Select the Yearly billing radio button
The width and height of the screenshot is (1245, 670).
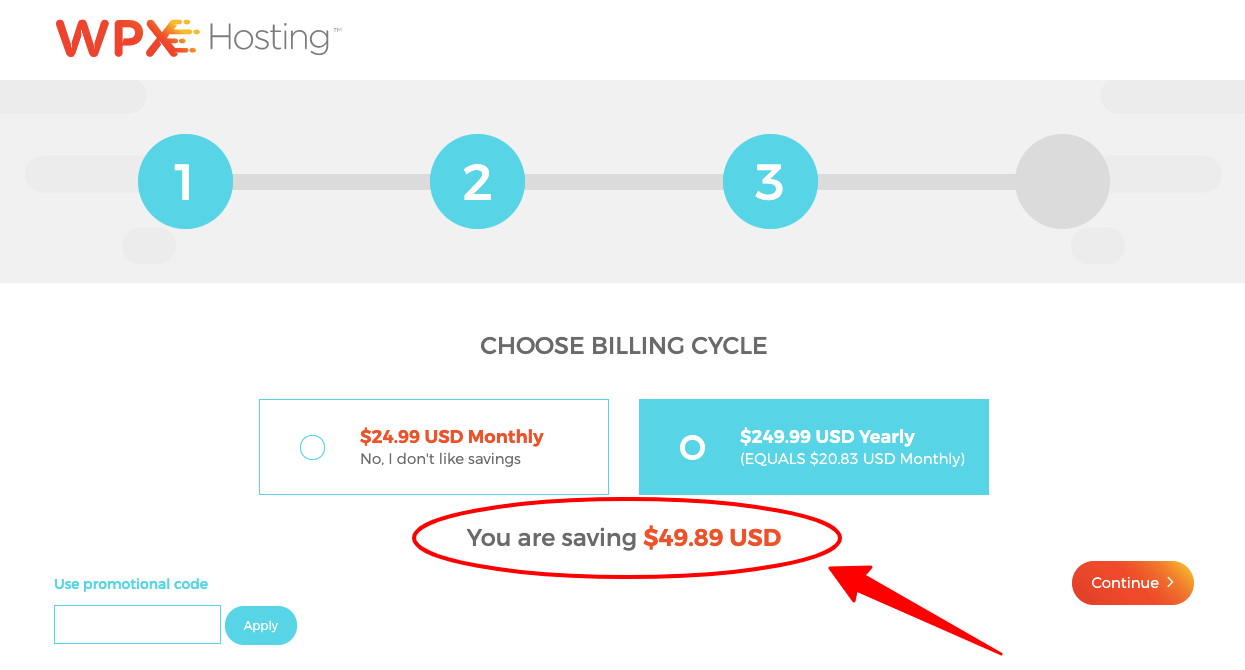(692, 447)
